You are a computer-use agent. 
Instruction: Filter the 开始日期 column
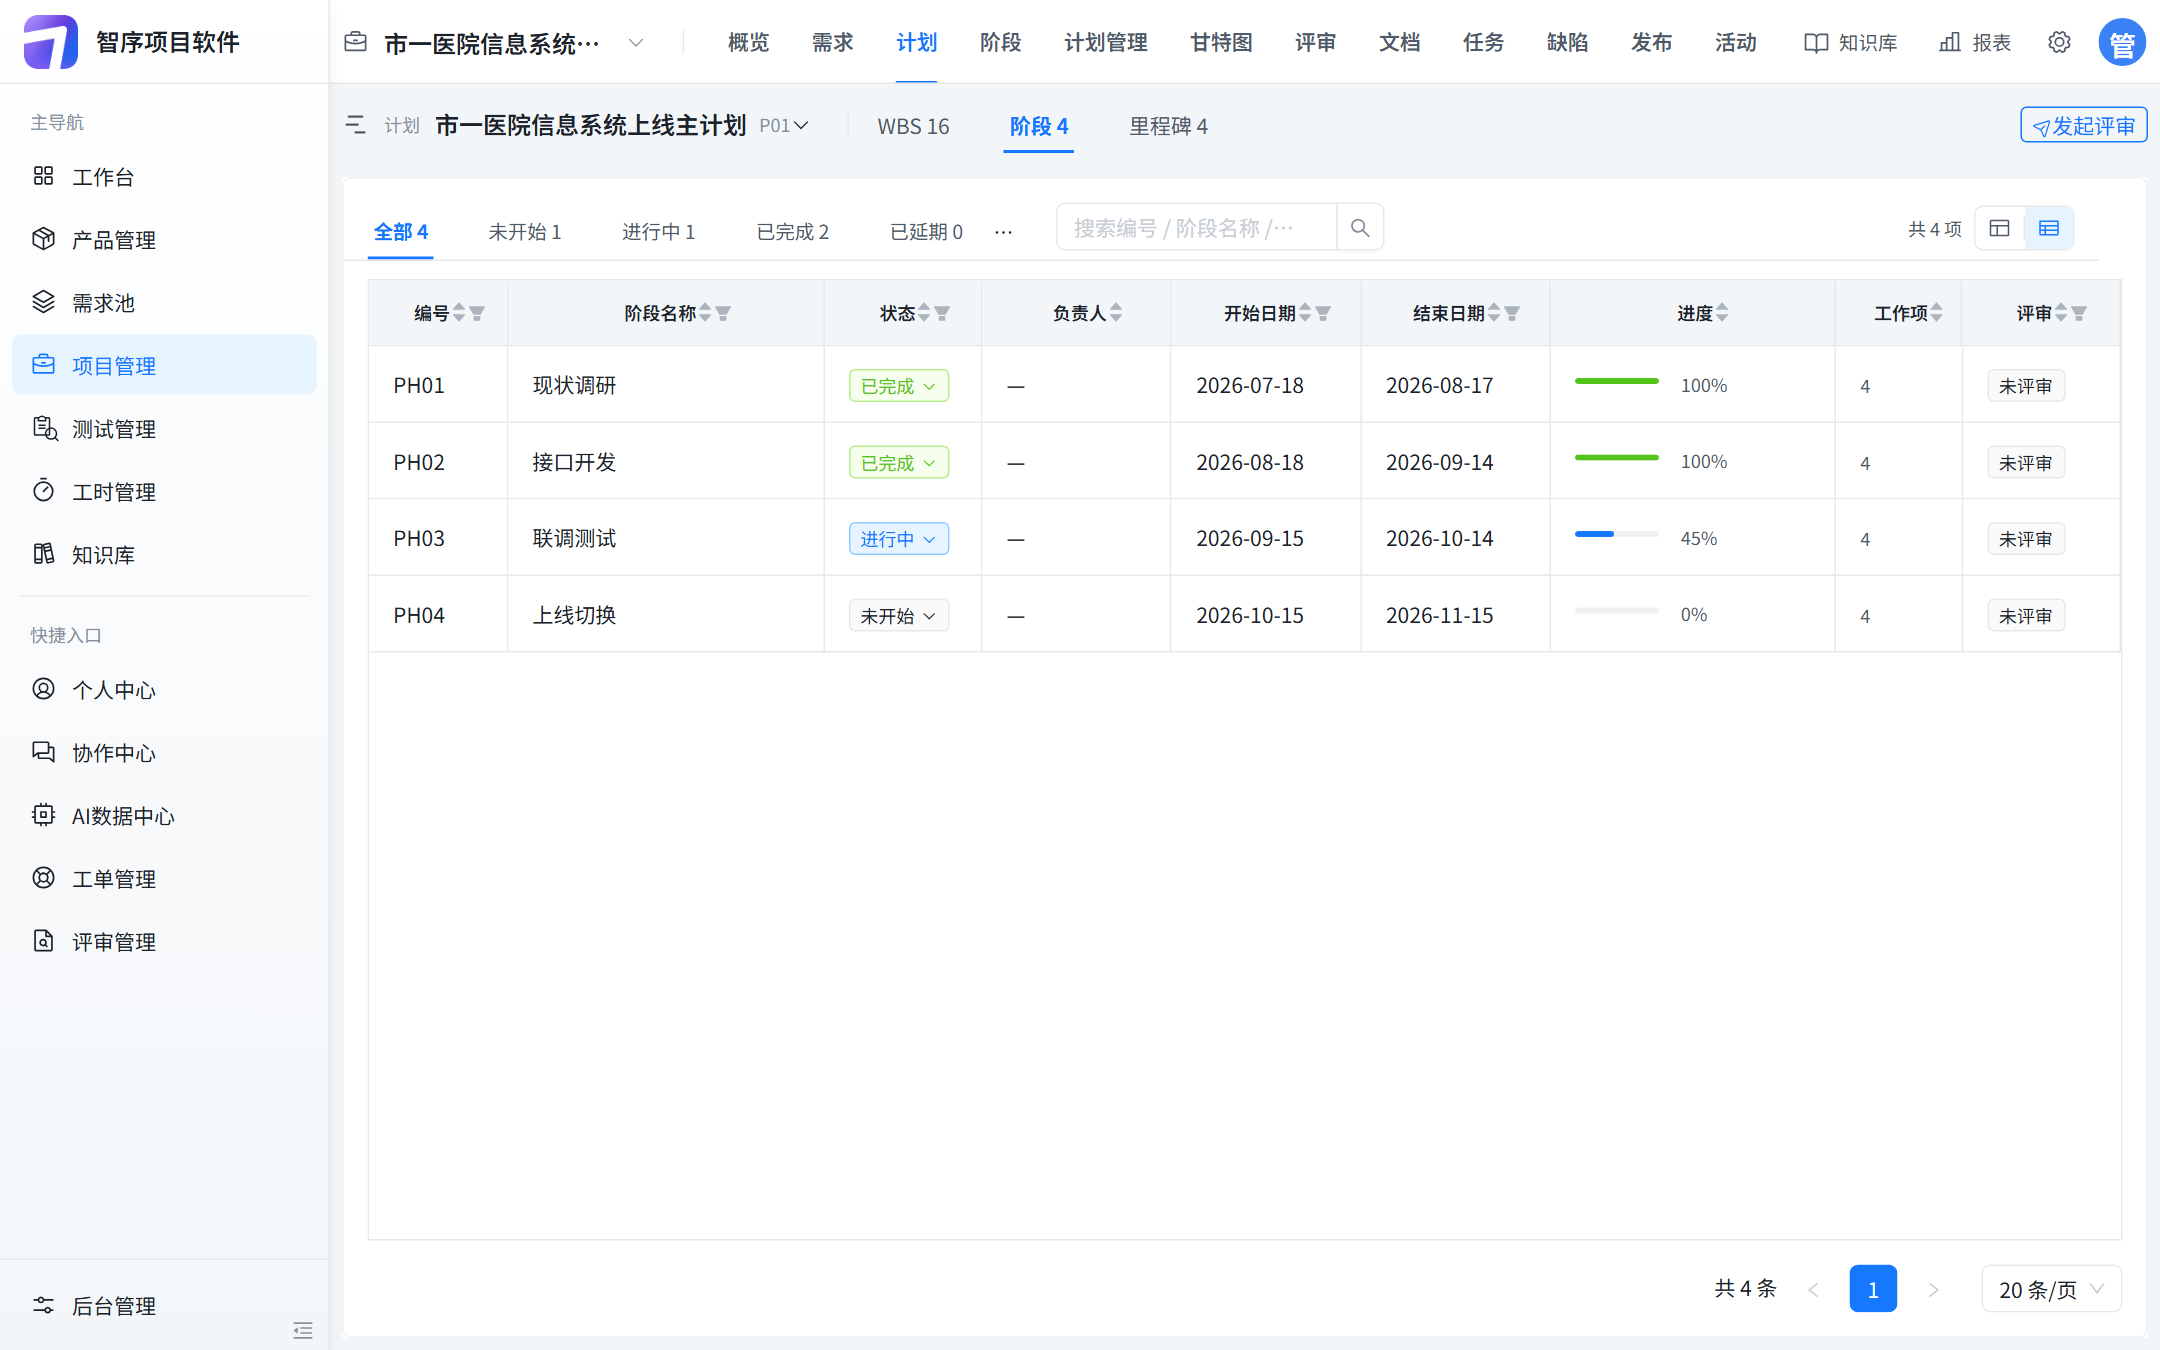[1323, 313]
